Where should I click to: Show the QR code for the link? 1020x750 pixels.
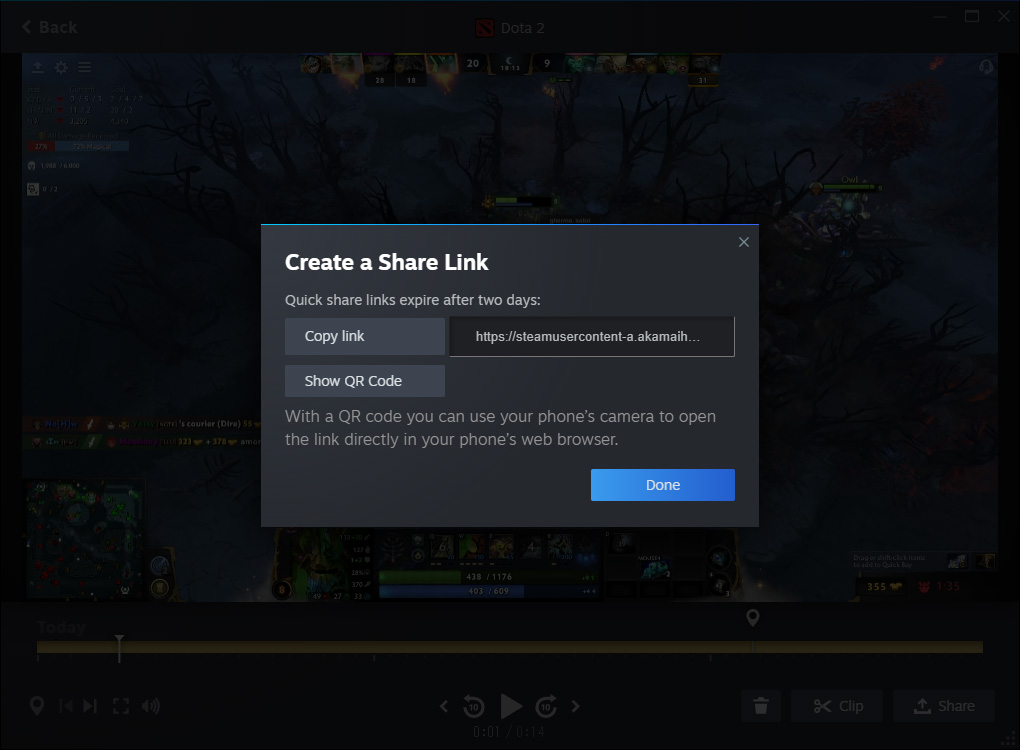pyautogui.click(x=365, y=381)
